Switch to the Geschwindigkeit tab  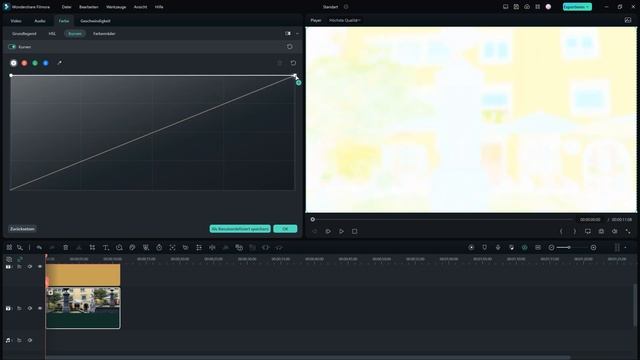[x=95, y=21]
